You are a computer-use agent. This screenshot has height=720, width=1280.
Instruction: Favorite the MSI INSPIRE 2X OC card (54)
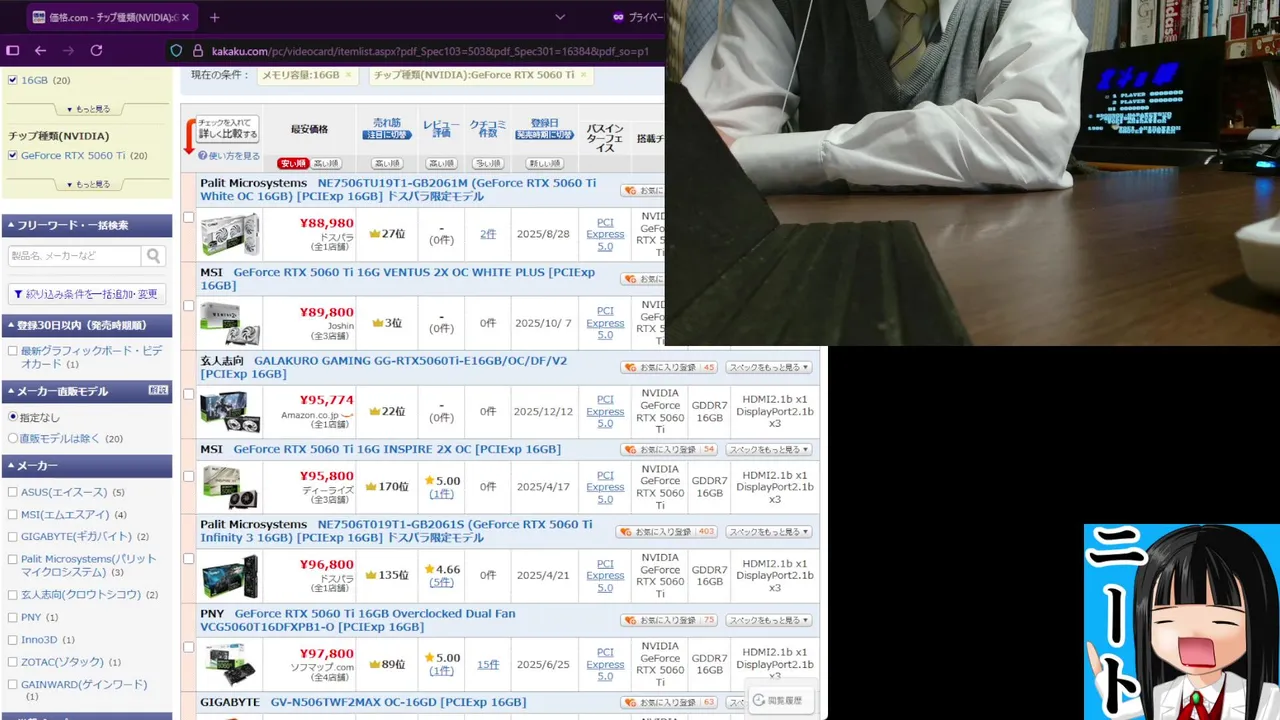click(x=668, y=449)
